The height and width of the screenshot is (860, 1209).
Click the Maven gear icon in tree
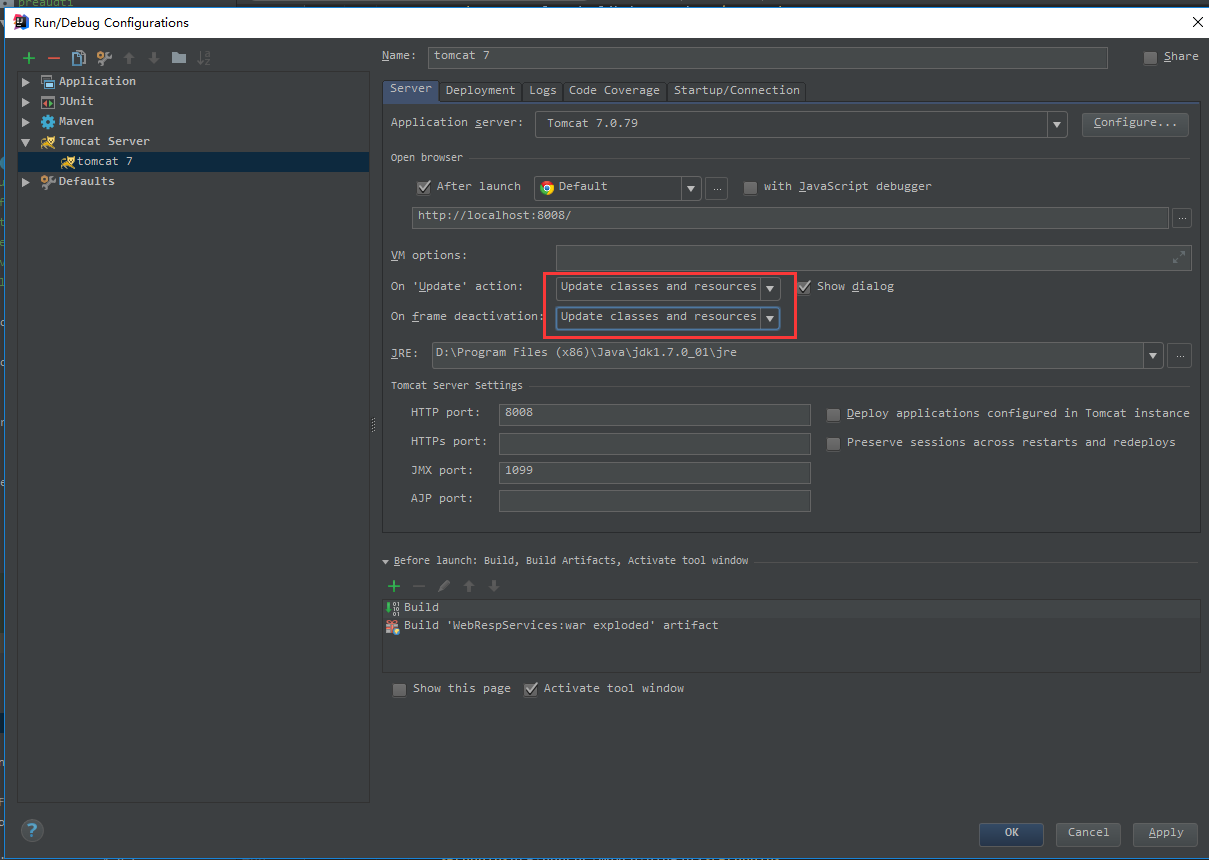pos(47,122)
